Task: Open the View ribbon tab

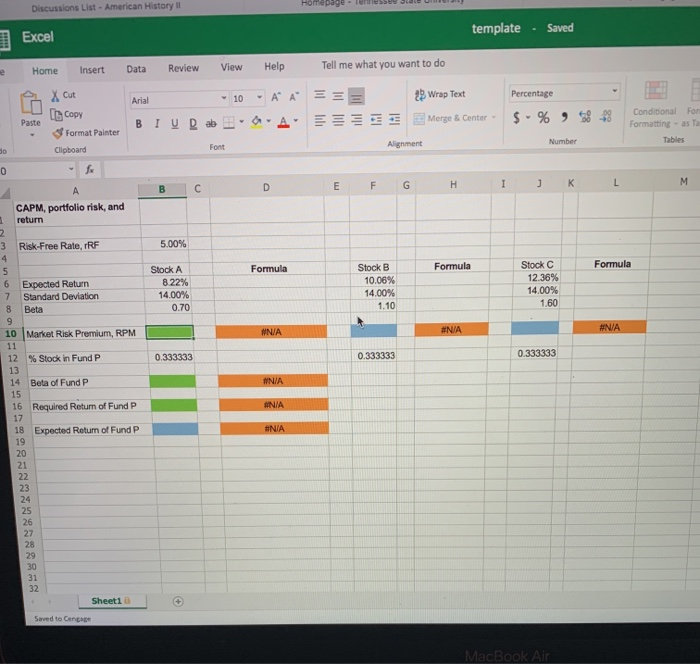Action: click(231, 67)
